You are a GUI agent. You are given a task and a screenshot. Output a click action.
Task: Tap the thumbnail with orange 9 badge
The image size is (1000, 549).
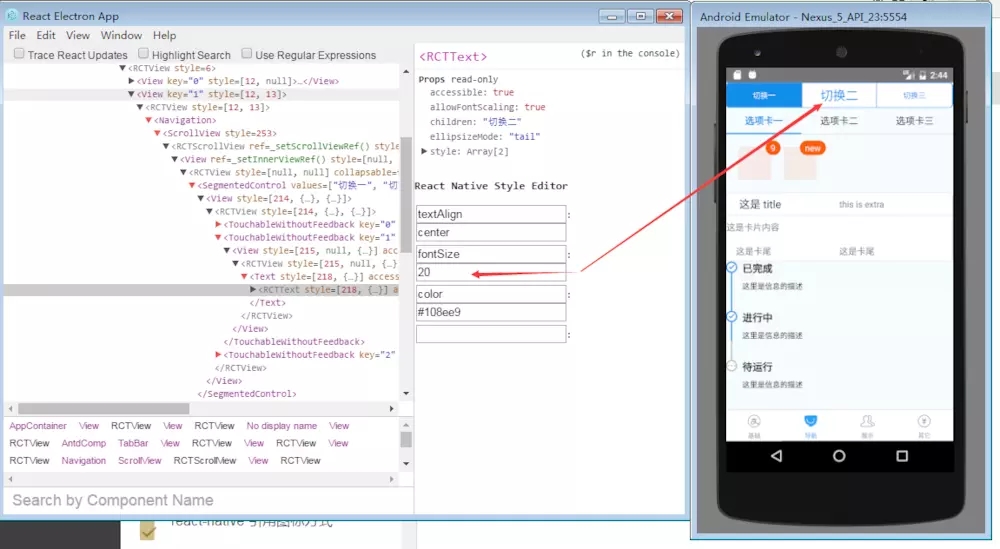tap(755, 162)
